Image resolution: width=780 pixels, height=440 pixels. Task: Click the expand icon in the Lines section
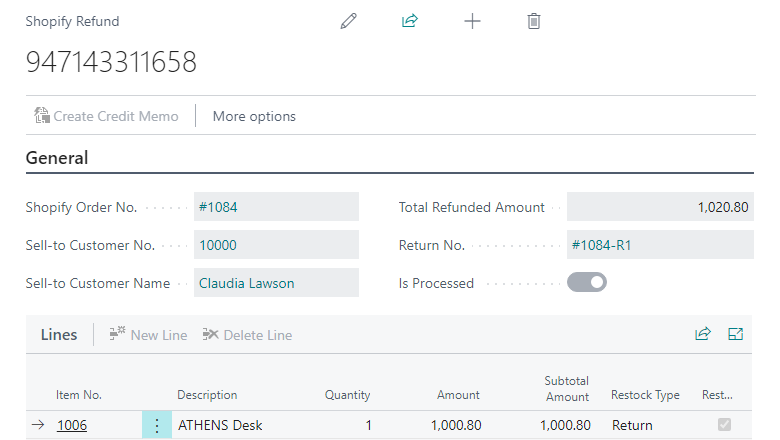click(x=735, y=334)
